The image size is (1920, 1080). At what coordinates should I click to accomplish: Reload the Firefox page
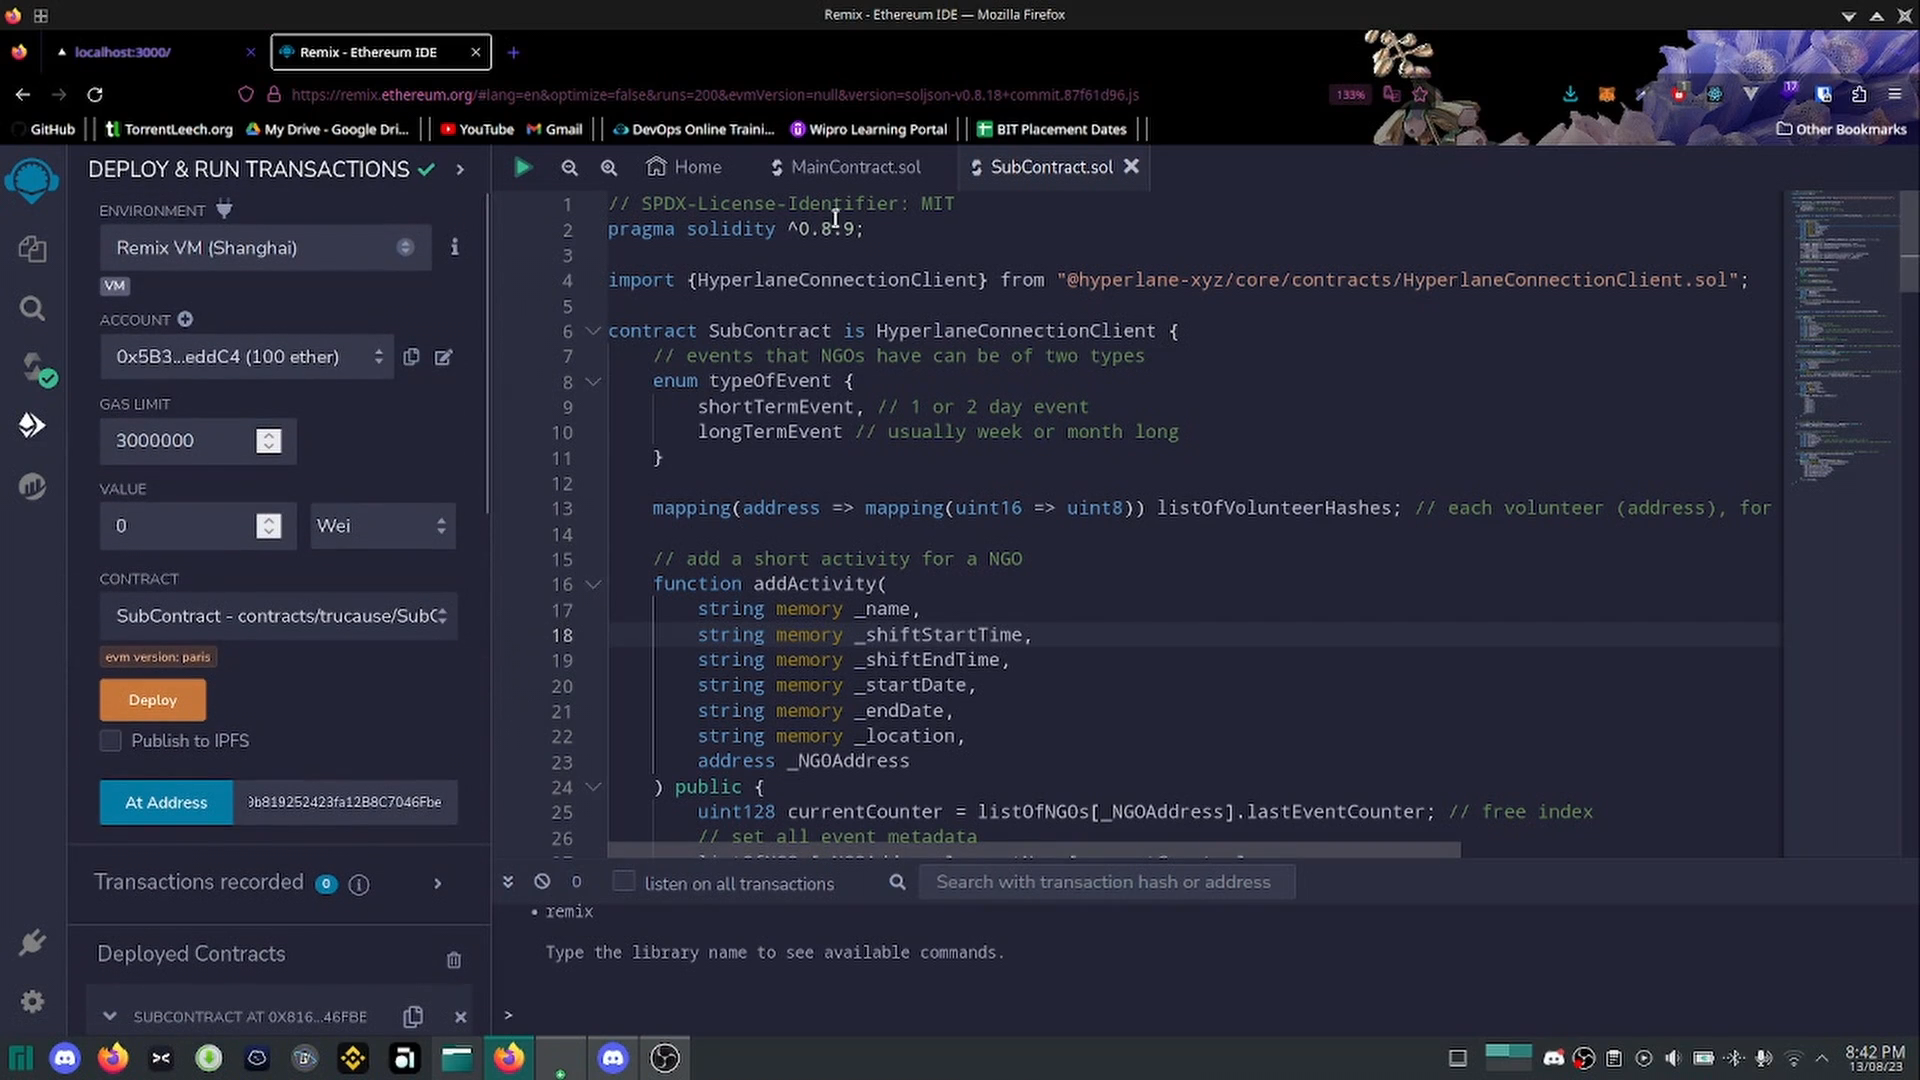coord(95,94)
